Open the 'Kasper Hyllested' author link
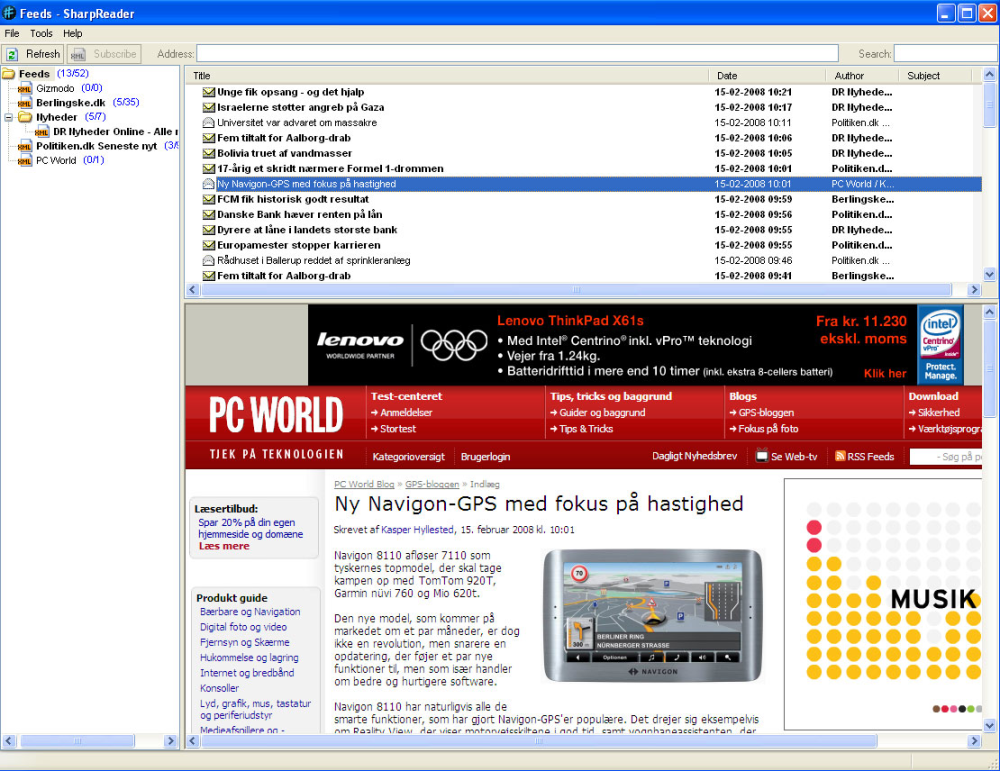 [x=418, y=529]
